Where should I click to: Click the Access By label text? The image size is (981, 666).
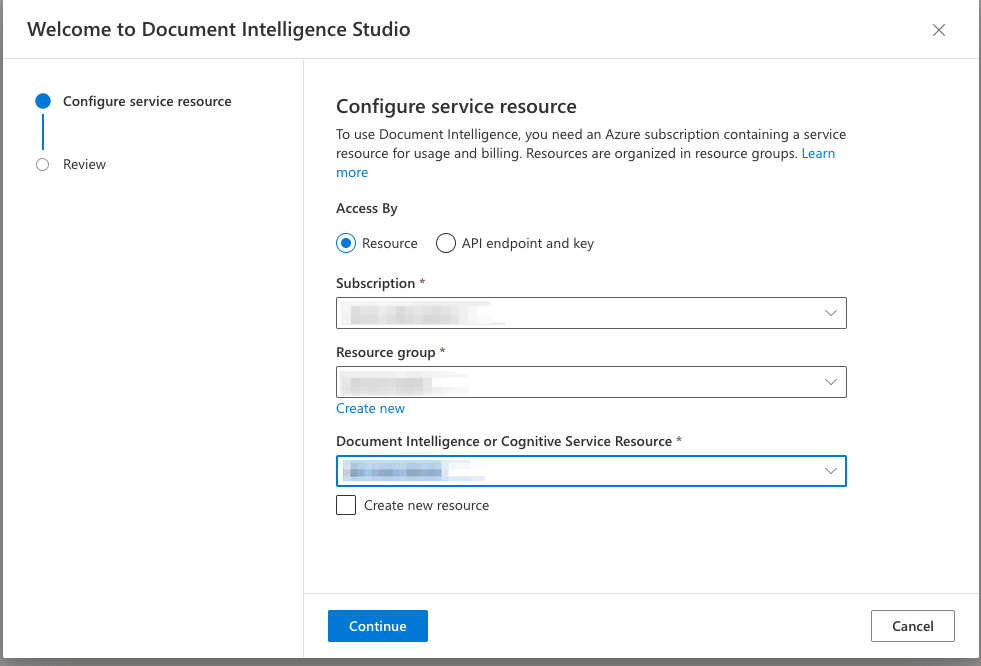367,208
